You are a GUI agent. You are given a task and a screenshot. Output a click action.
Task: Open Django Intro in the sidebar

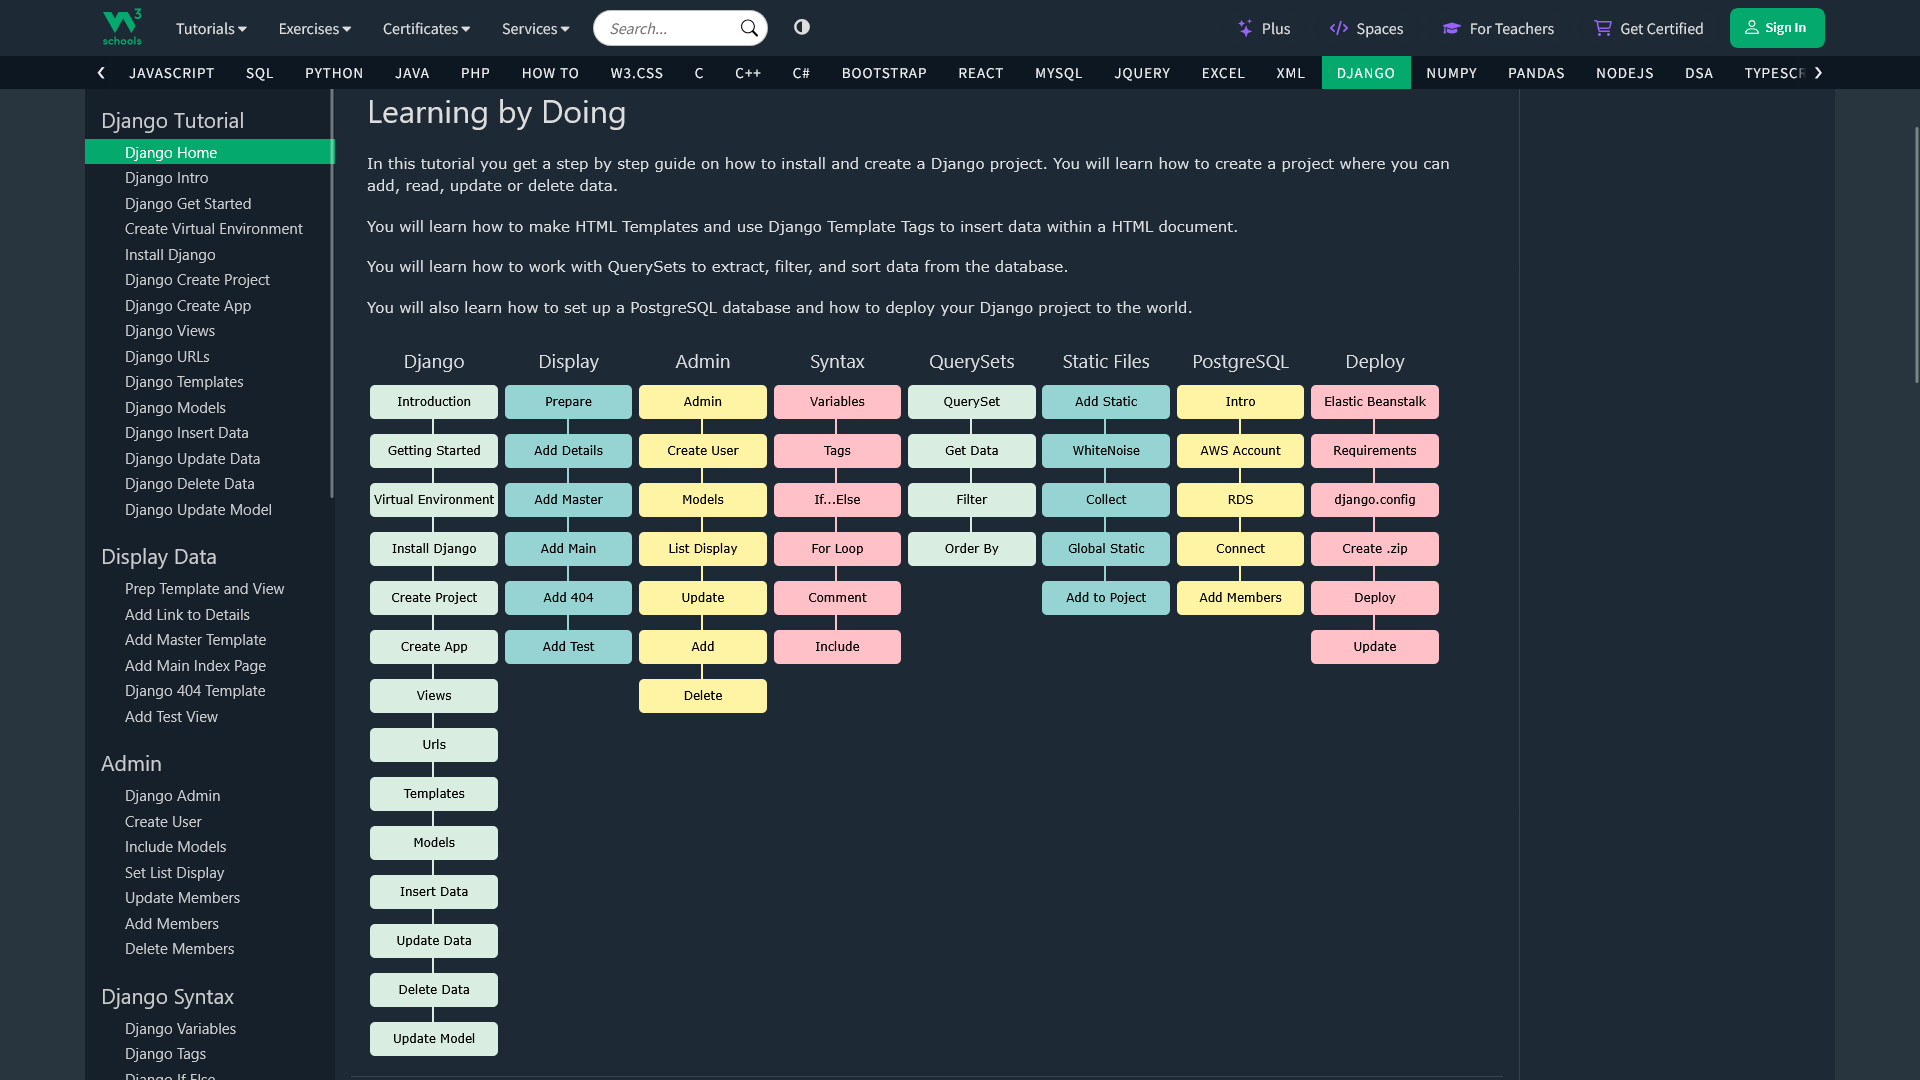(x=209, y=177)
